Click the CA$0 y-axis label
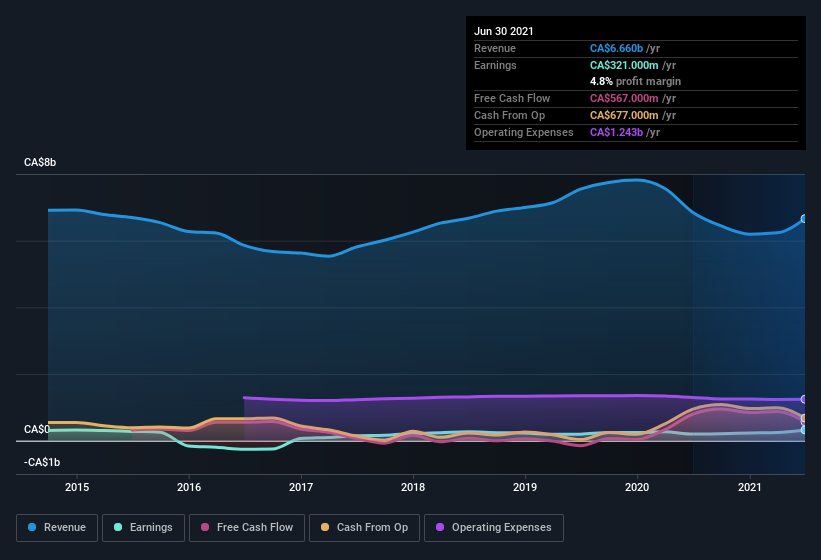Viewport: 821px width, 560px height. pos(37,429)
